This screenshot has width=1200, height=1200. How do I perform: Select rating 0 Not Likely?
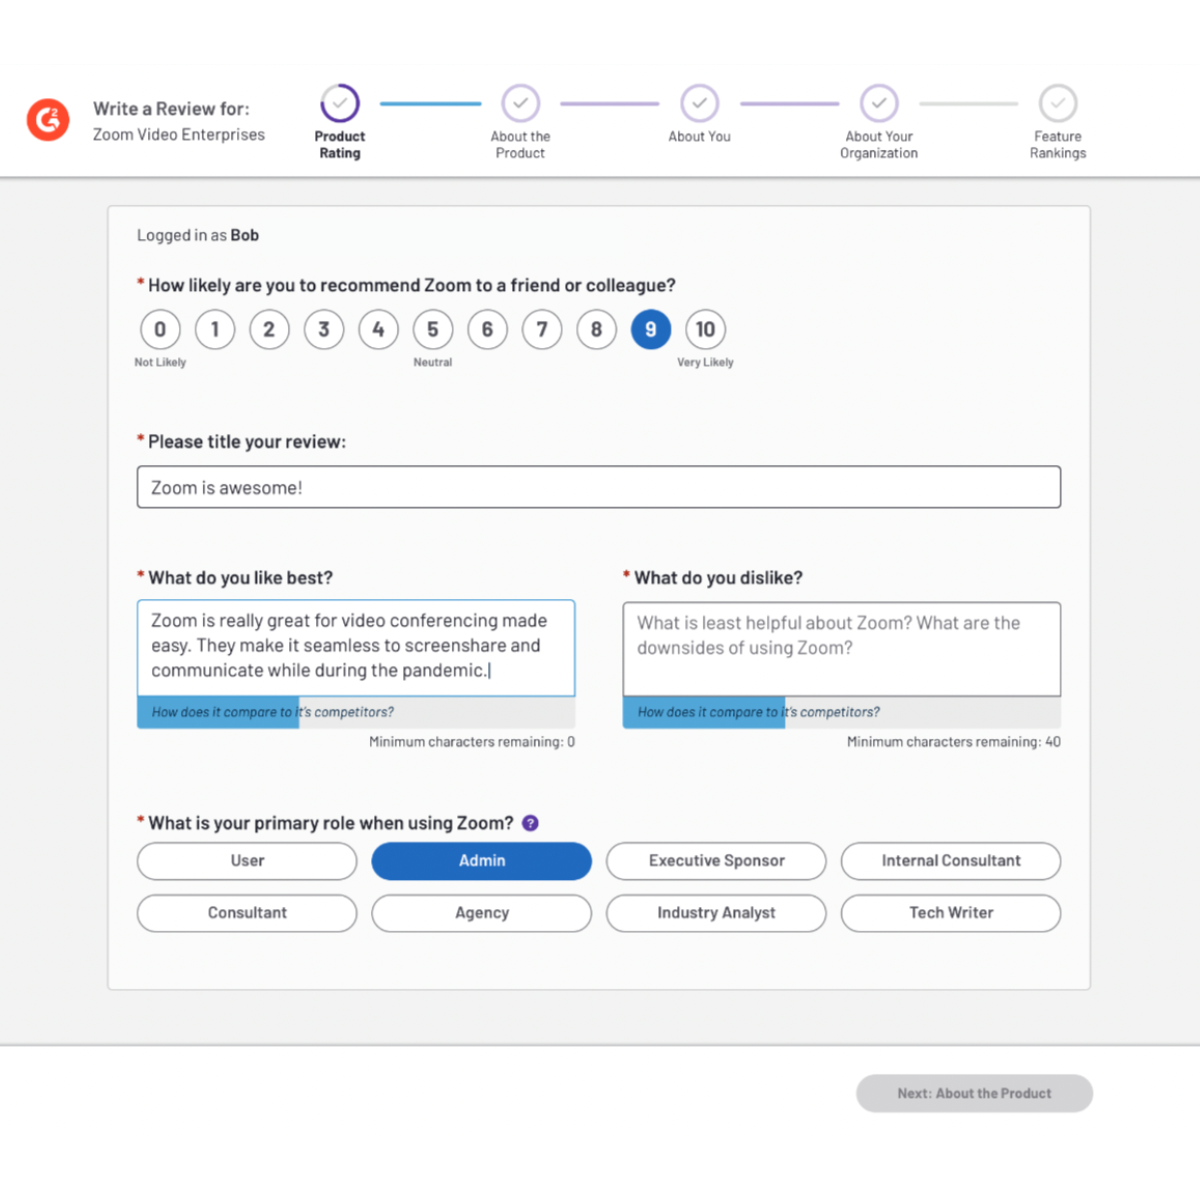click(160, 329)
